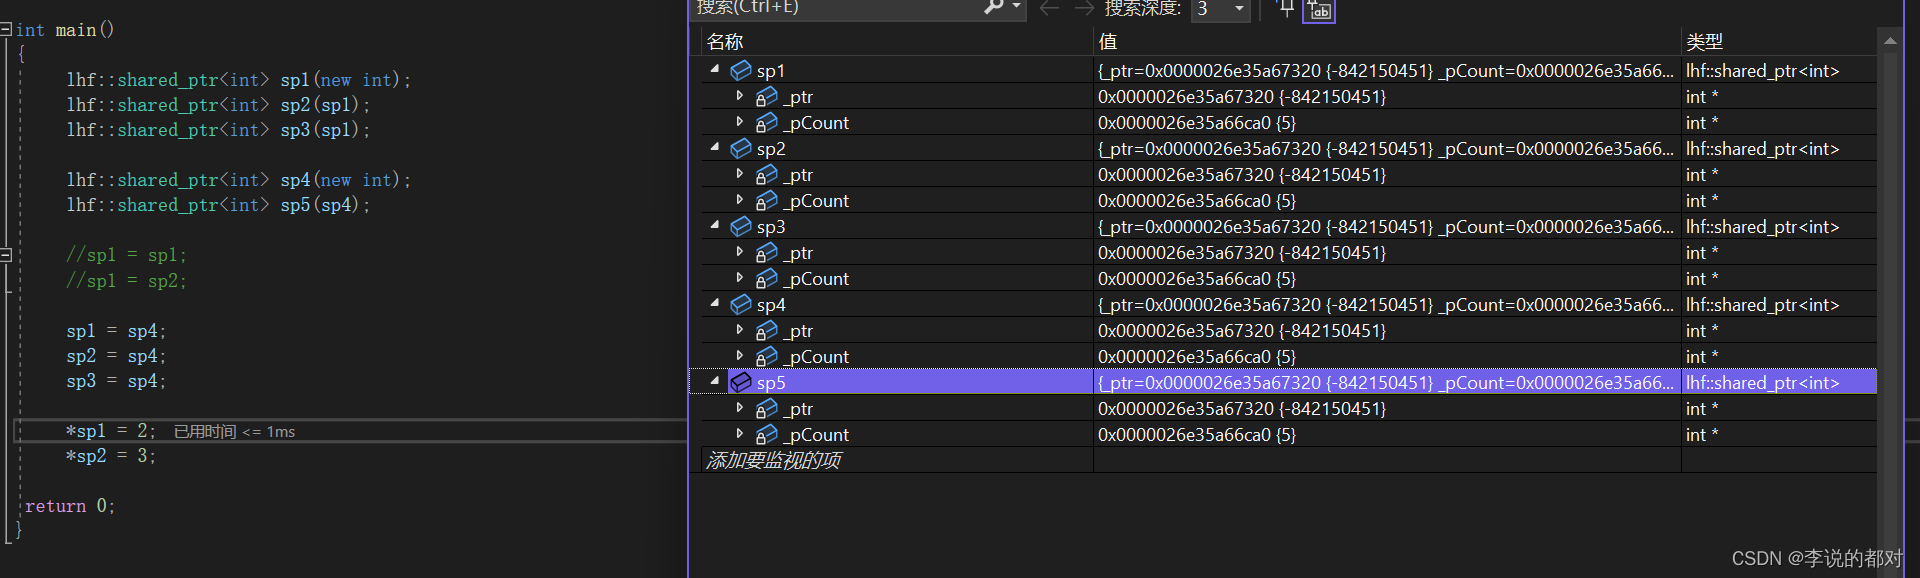
Task: Click the code line *sp2 = 3;
Action: [x=111, y=456]
